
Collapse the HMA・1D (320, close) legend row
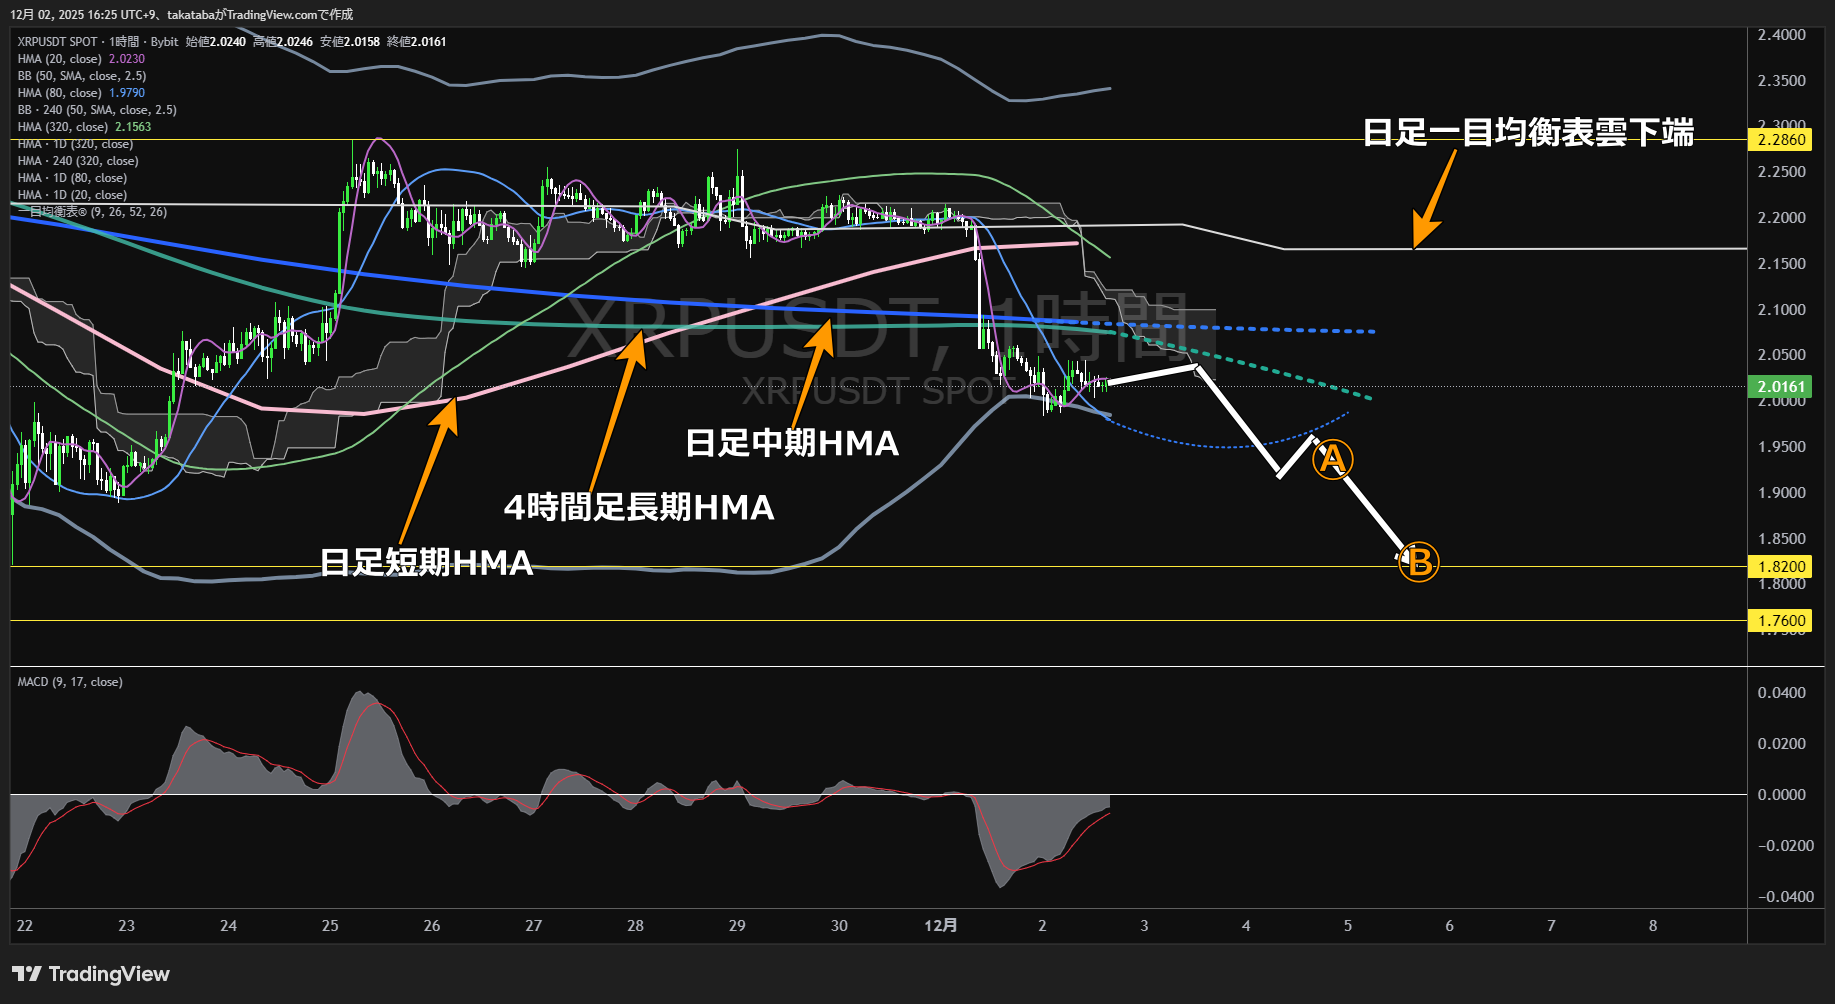[x=73, y=143]
